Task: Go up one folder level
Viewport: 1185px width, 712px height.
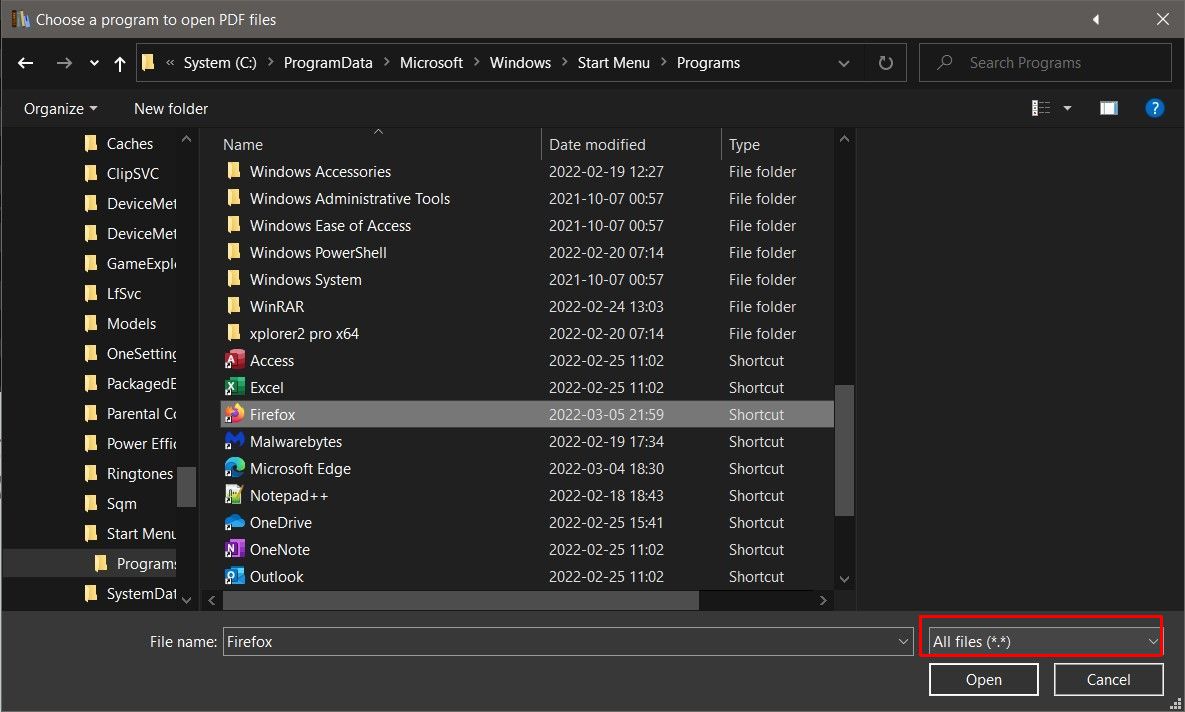Action: tap(119, 63)
